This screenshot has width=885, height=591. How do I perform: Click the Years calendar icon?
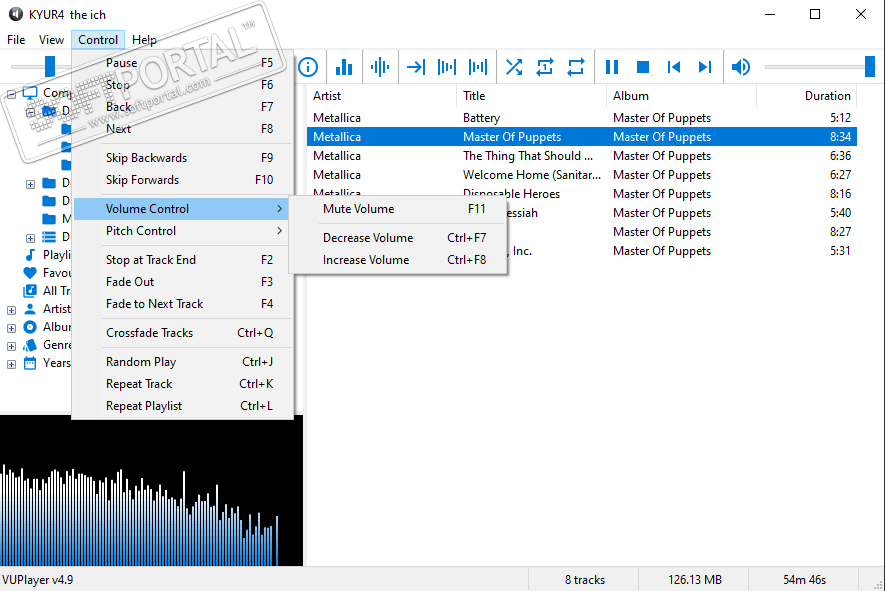[30, 363]
